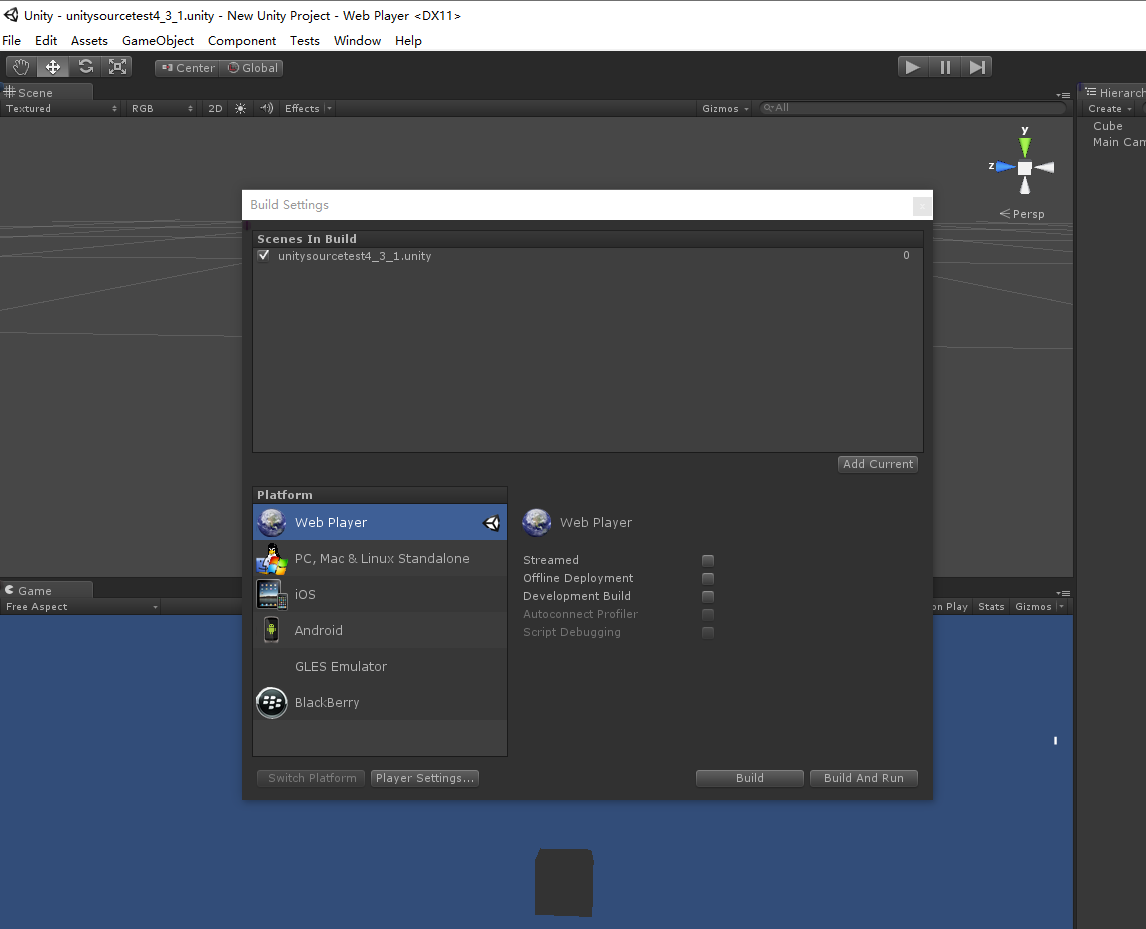Click the Add Current button
Viewport: 1146px width, 929px height.
[x=877, y=463]
